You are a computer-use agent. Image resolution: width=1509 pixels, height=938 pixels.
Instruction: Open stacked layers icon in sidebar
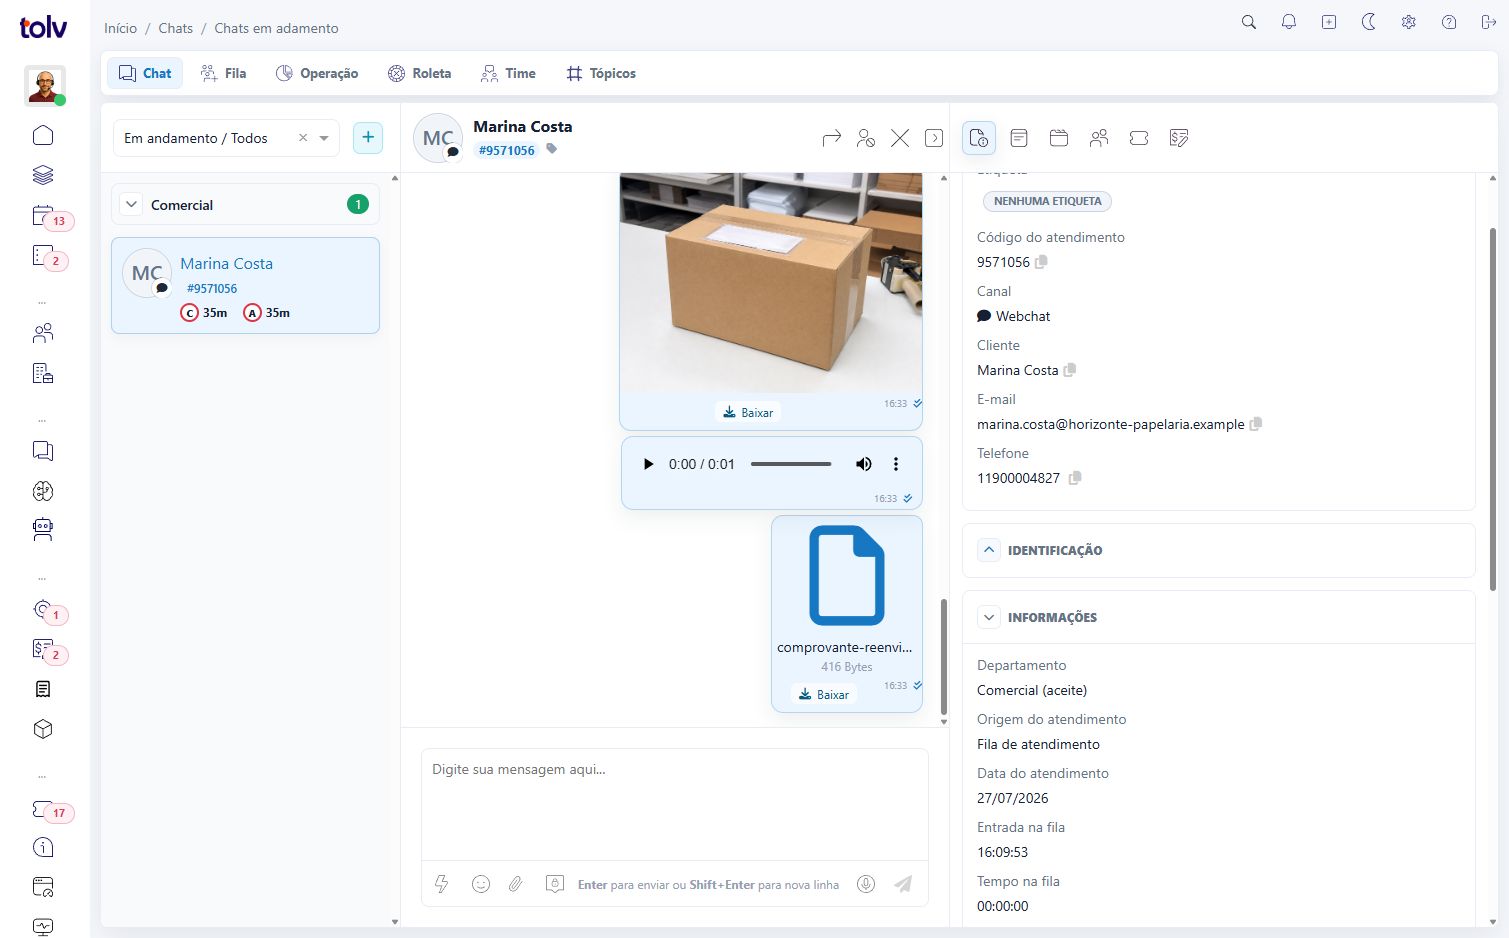(43, 175)
